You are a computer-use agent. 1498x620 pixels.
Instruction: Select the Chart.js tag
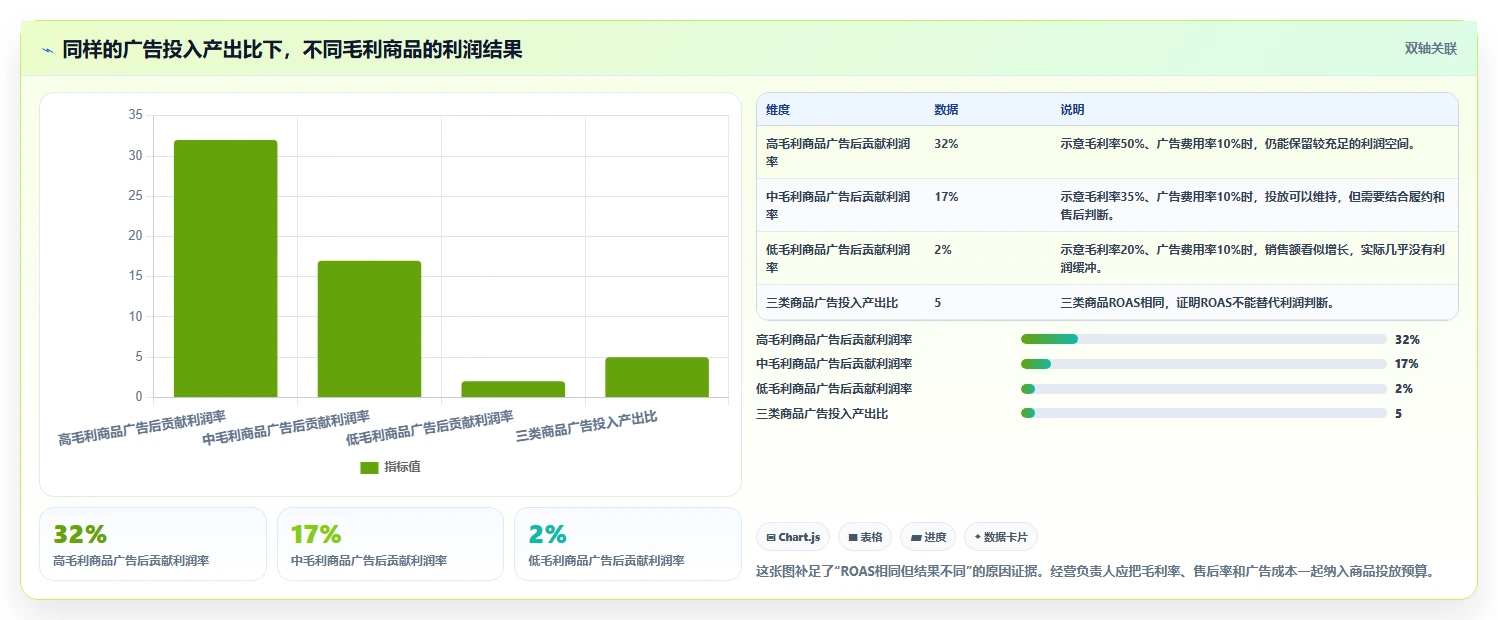tap(793, 537)
